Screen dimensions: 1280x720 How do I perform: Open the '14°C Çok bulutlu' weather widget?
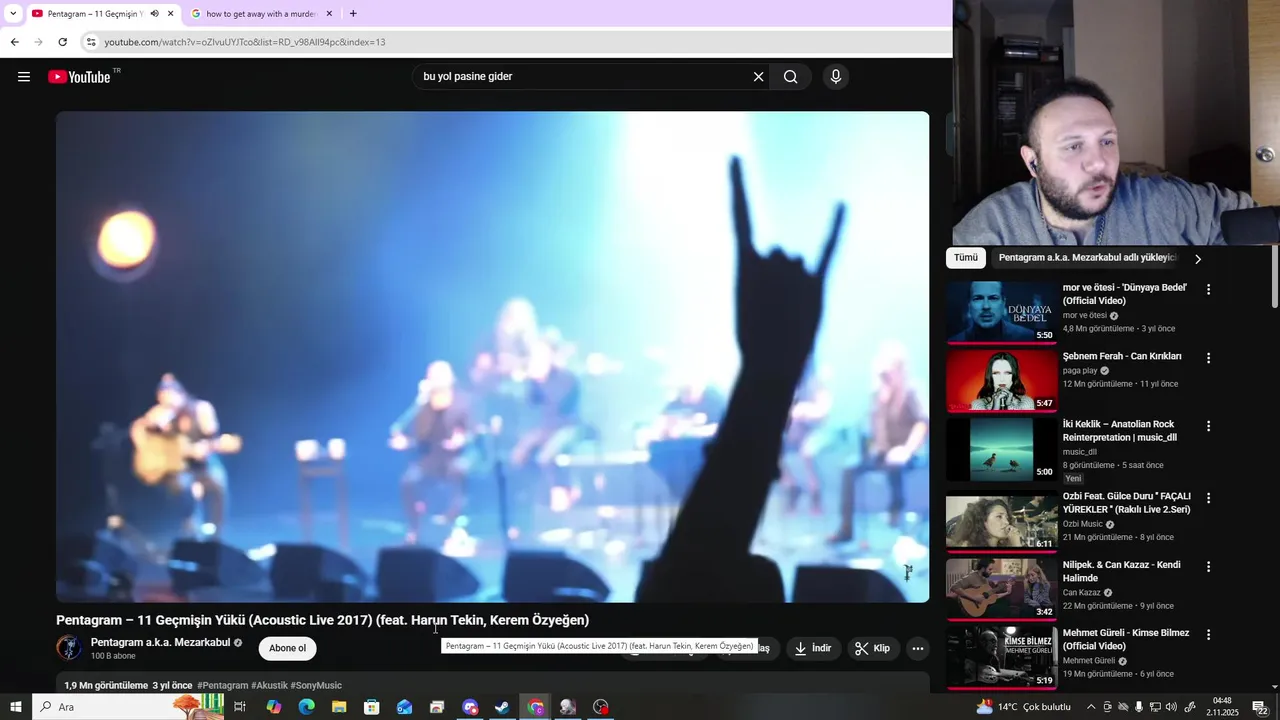coord(1024,707)
